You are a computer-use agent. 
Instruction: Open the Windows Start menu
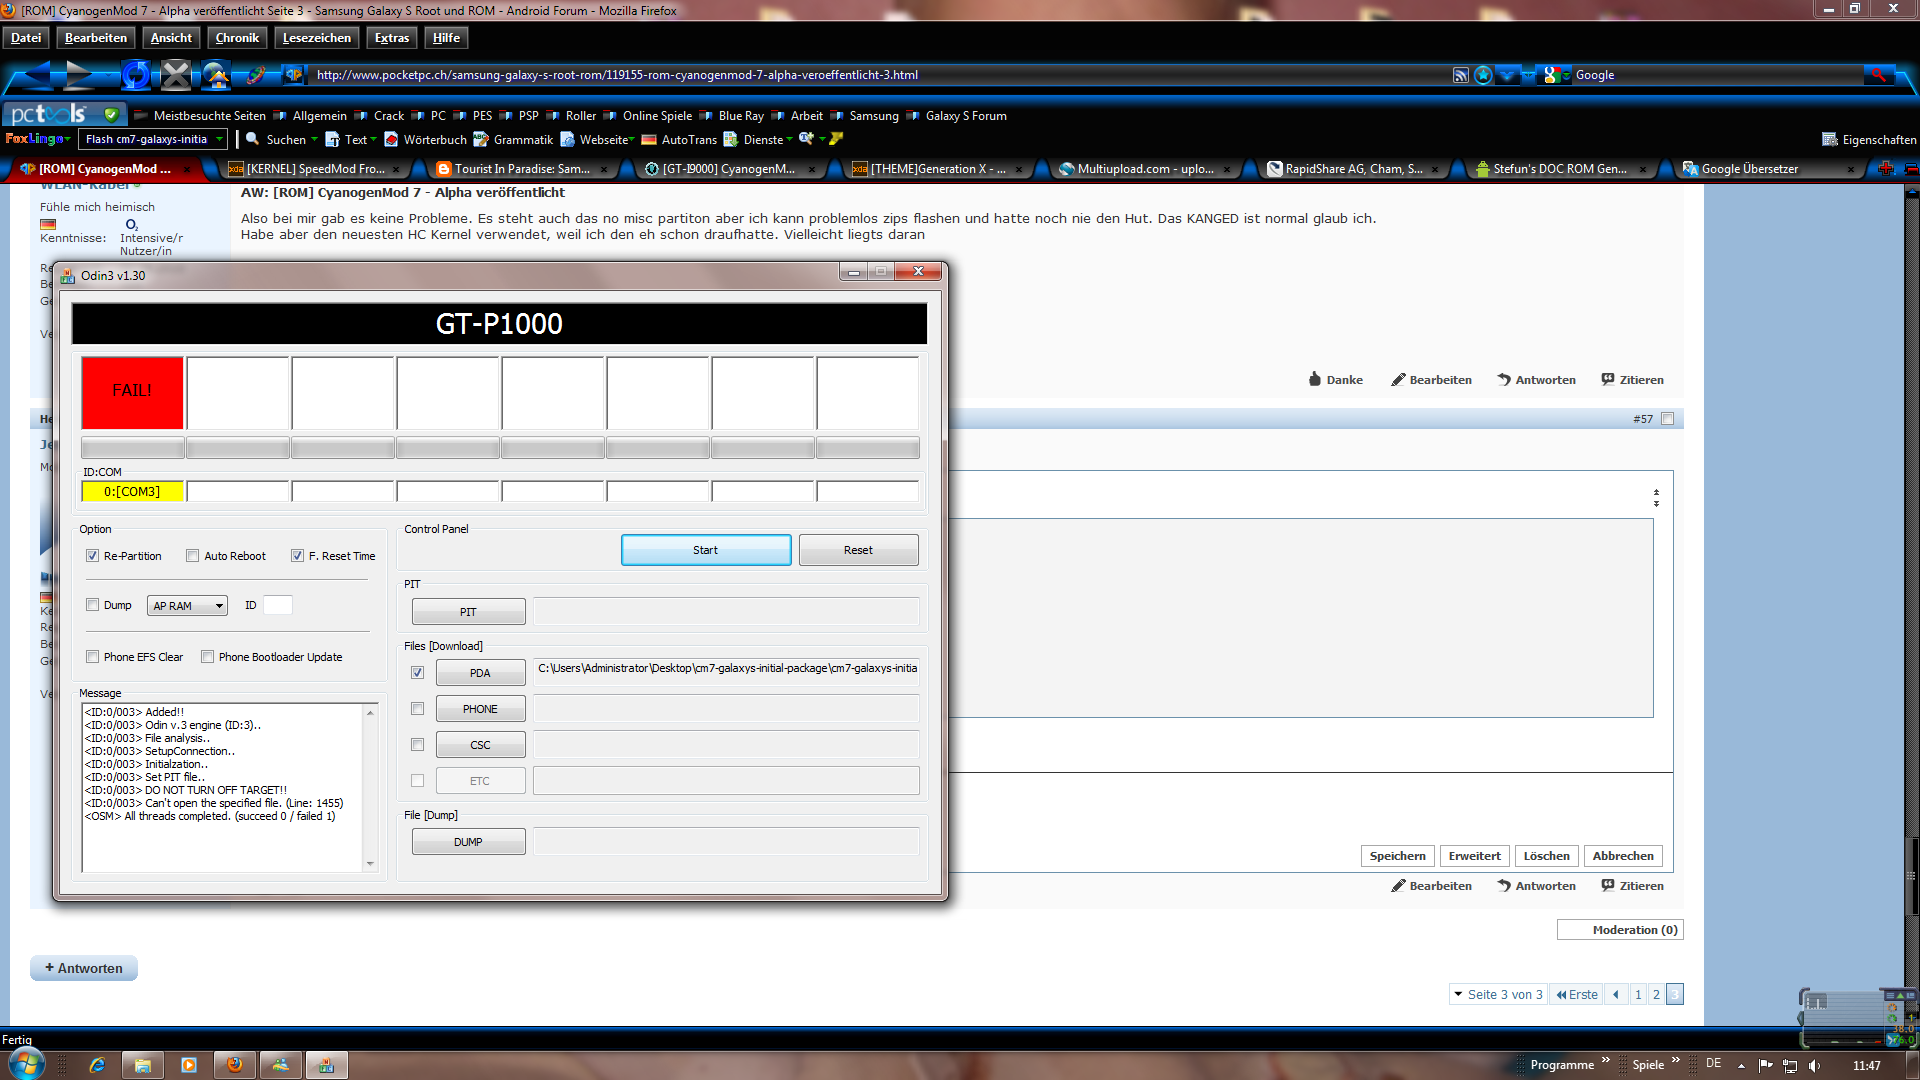(x=27, y=1064)
